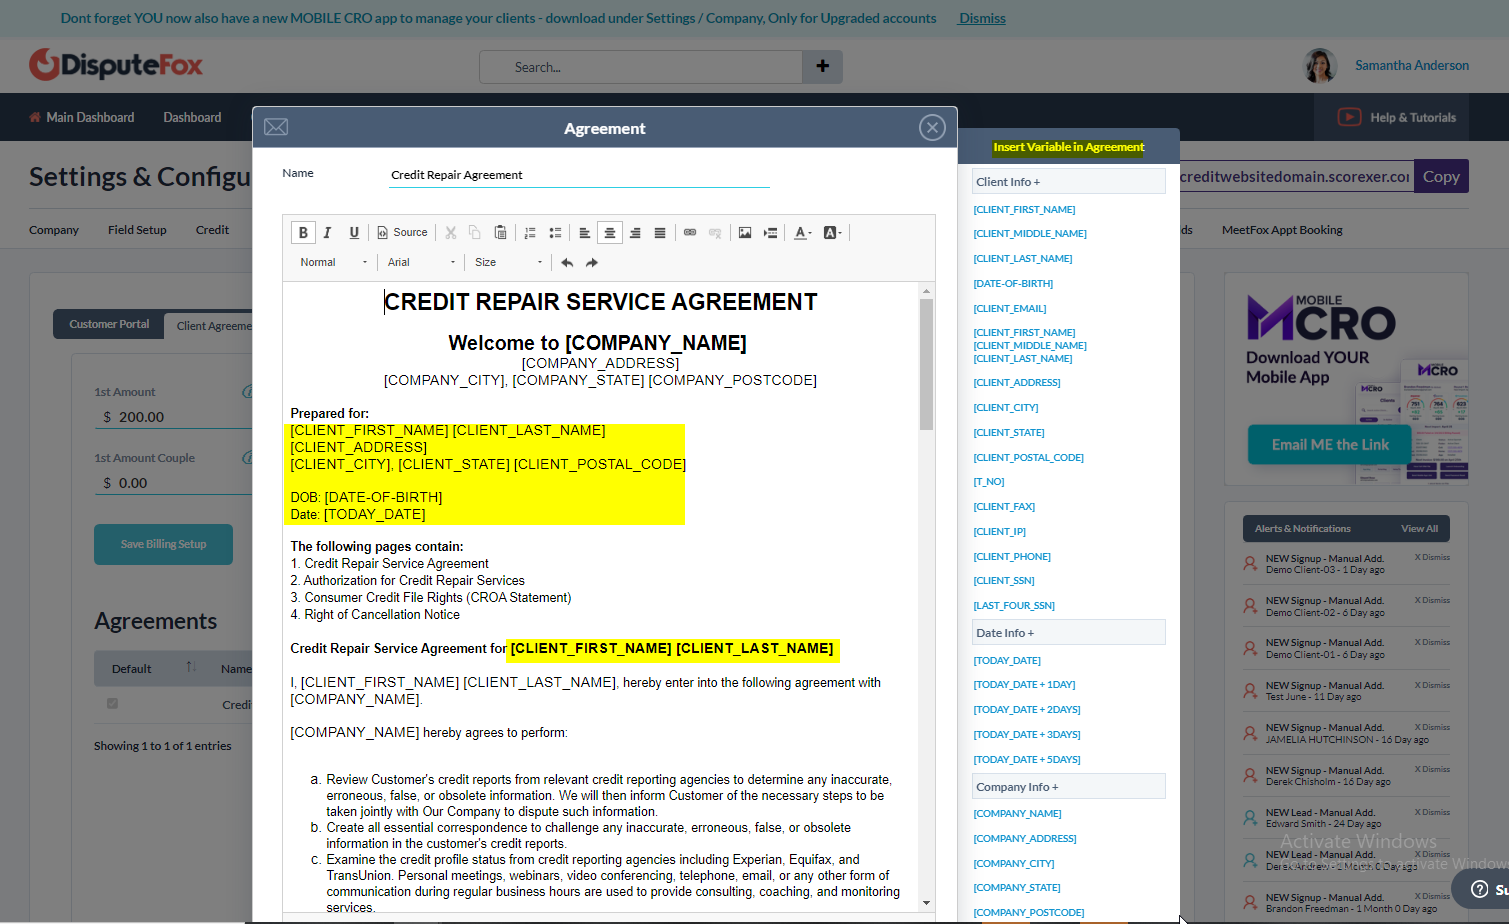The image size is (1509, 924).
Task: Open the text color picker
Action: tap(802, 233)
